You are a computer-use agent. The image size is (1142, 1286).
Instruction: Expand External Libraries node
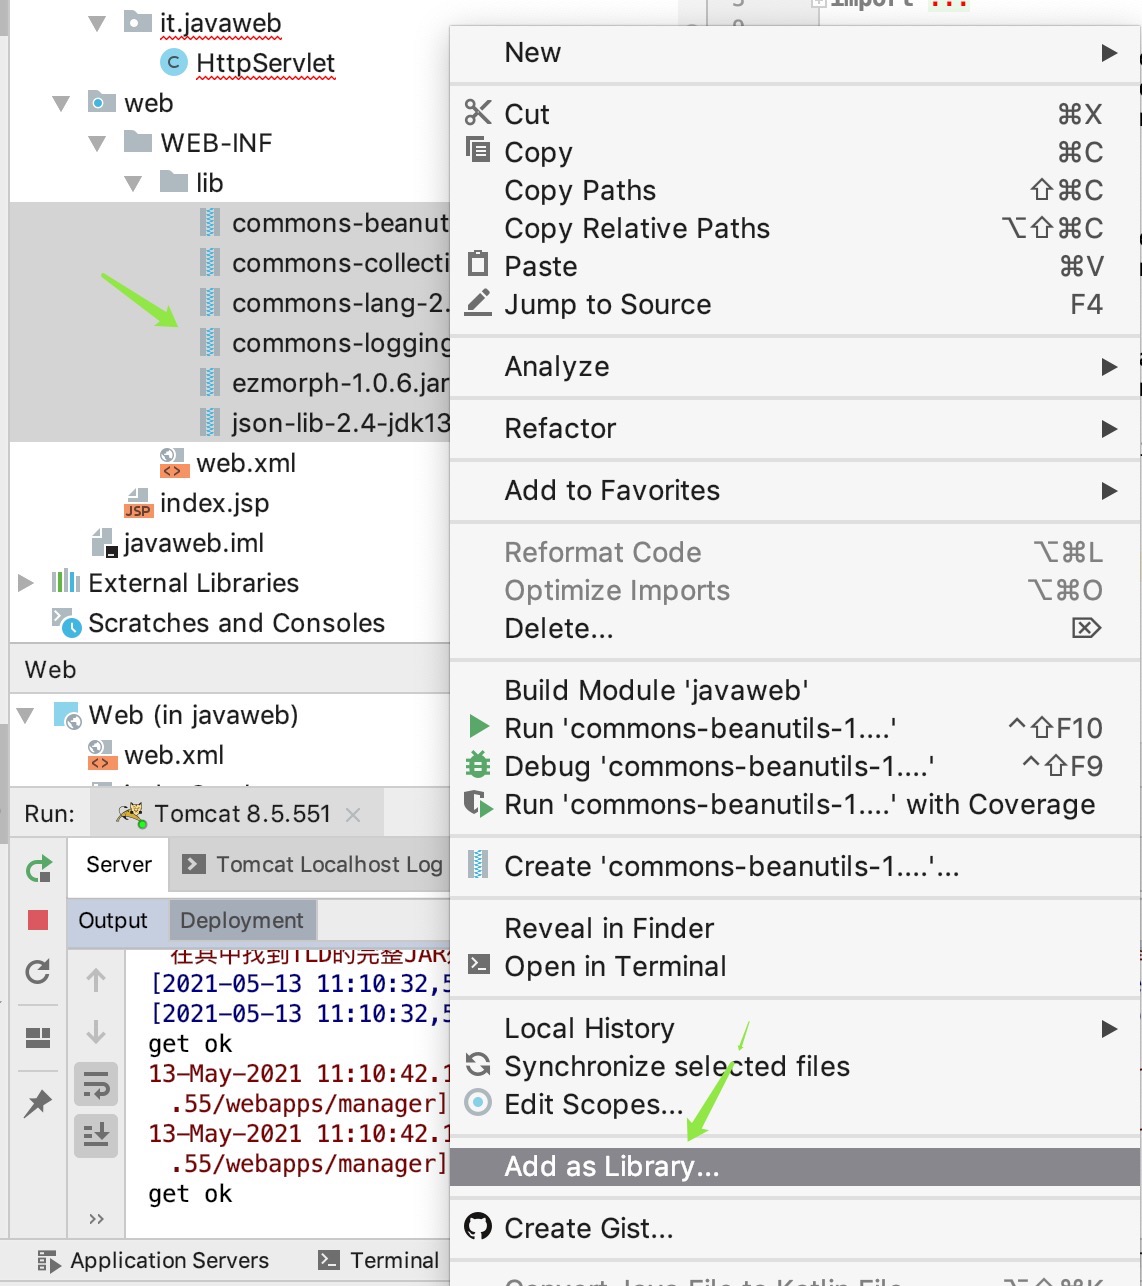[26, 583]
